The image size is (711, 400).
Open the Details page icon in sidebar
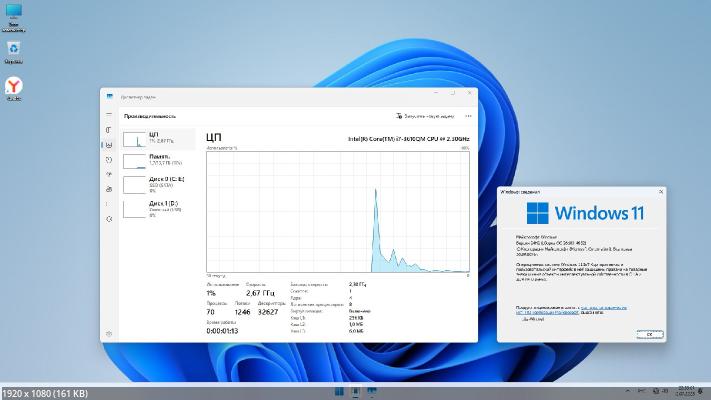pos(109,204)
